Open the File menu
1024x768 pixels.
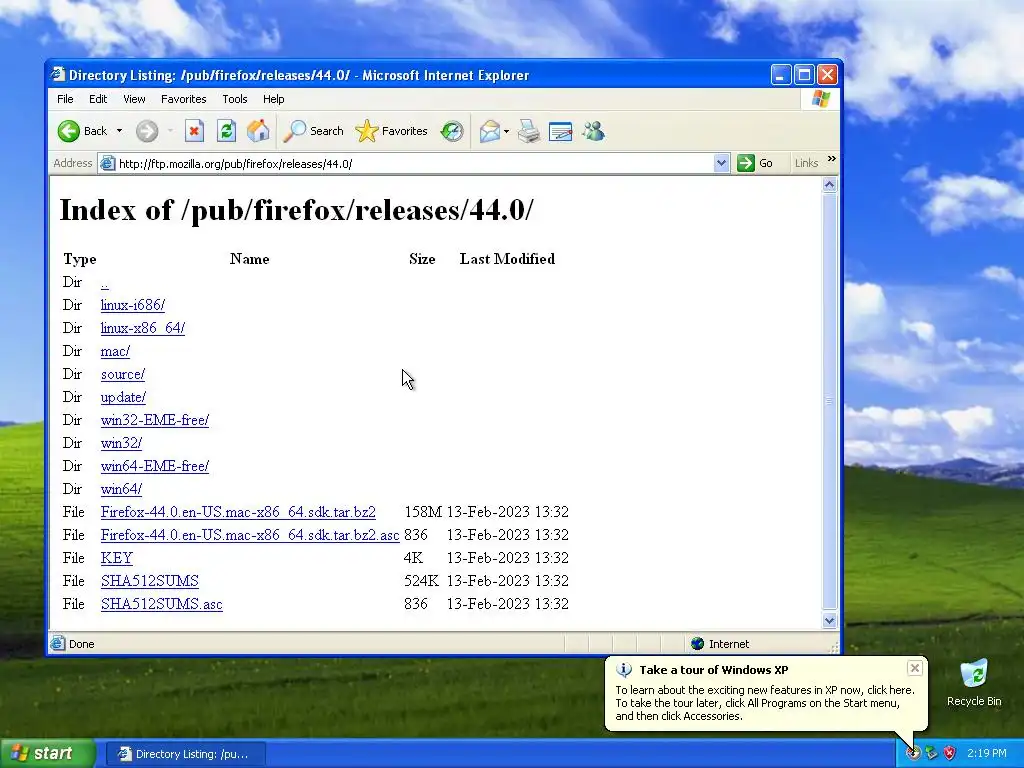click(65, 99)
